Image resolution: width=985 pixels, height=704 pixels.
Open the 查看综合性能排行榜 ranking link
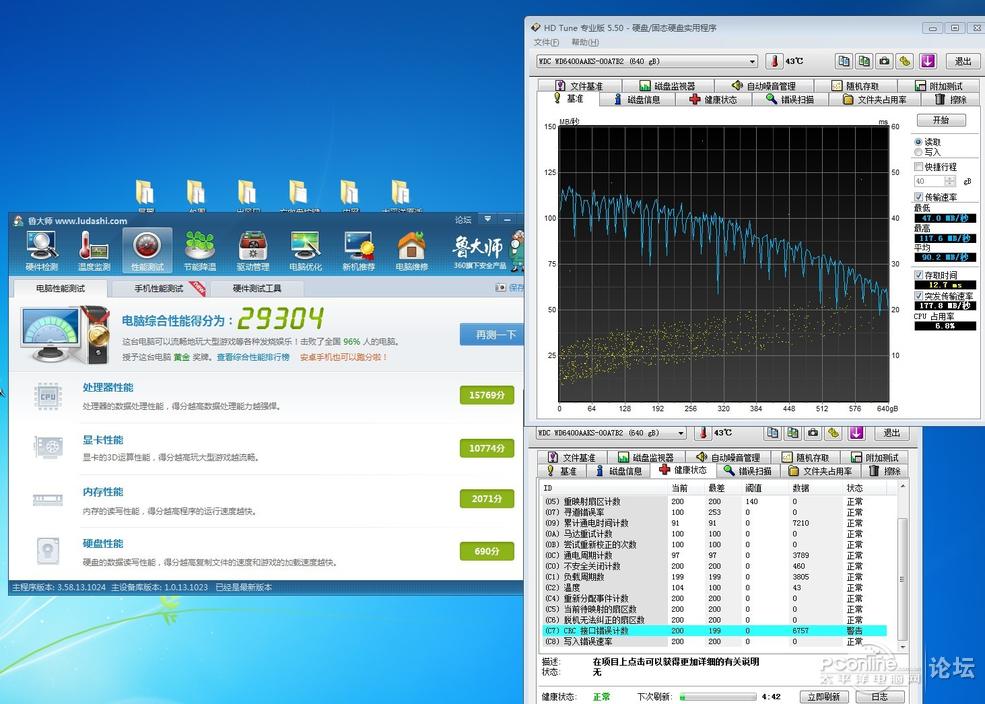pos(253,357)
